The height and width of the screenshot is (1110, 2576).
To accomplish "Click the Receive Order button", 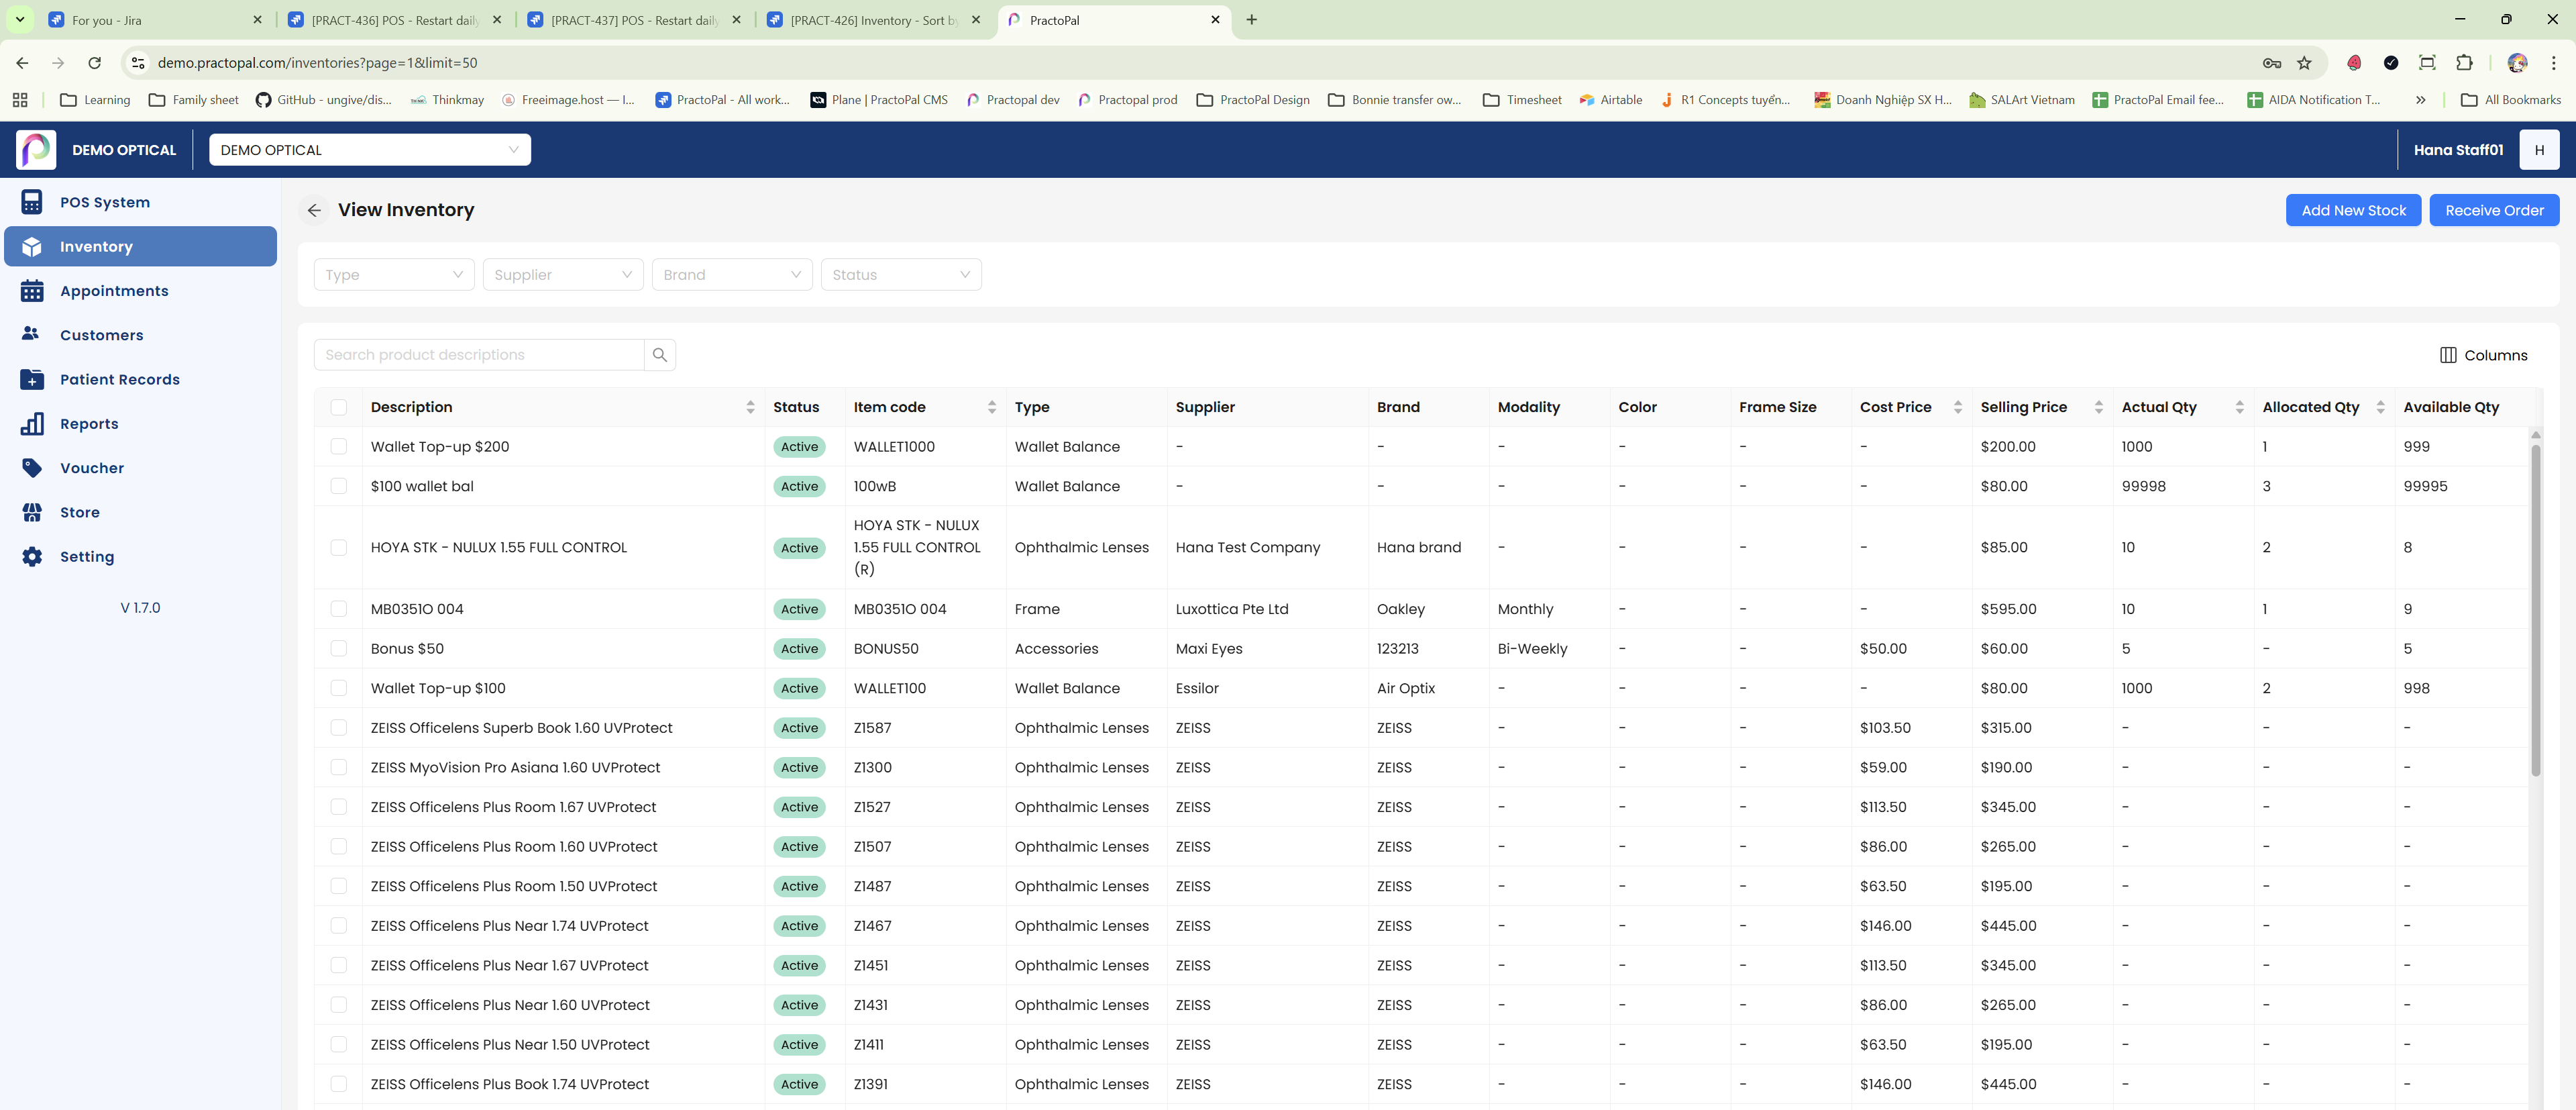I will click(x=2493, y=210).
